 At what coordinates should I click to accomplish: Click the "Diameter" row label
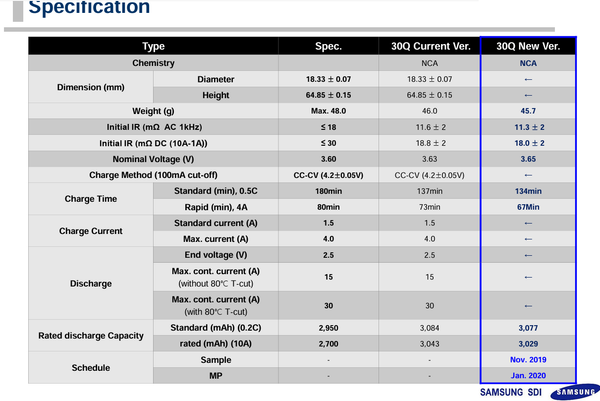click(x=216, y=79)
